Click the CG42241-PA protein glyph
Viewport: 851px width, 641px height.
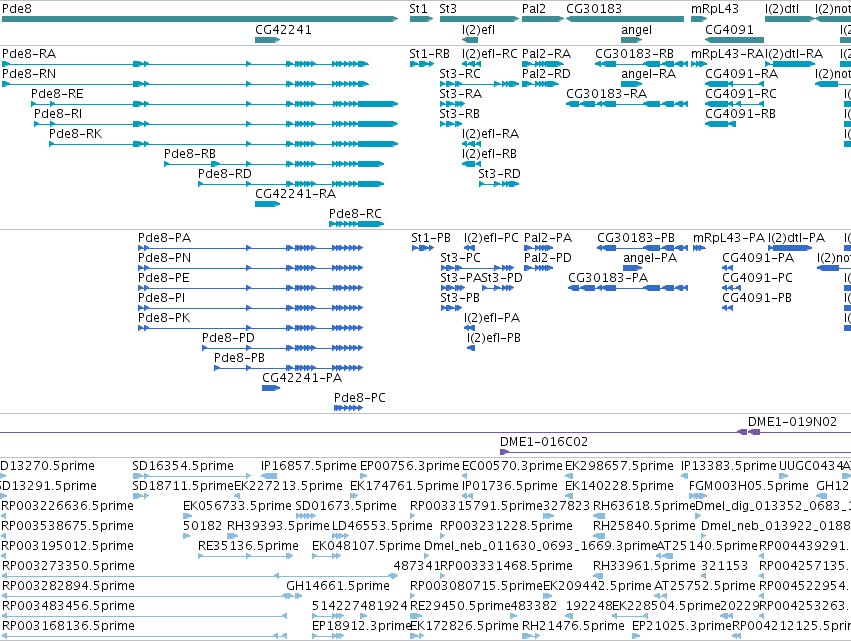pyautogui.click(x=271, y=388)
